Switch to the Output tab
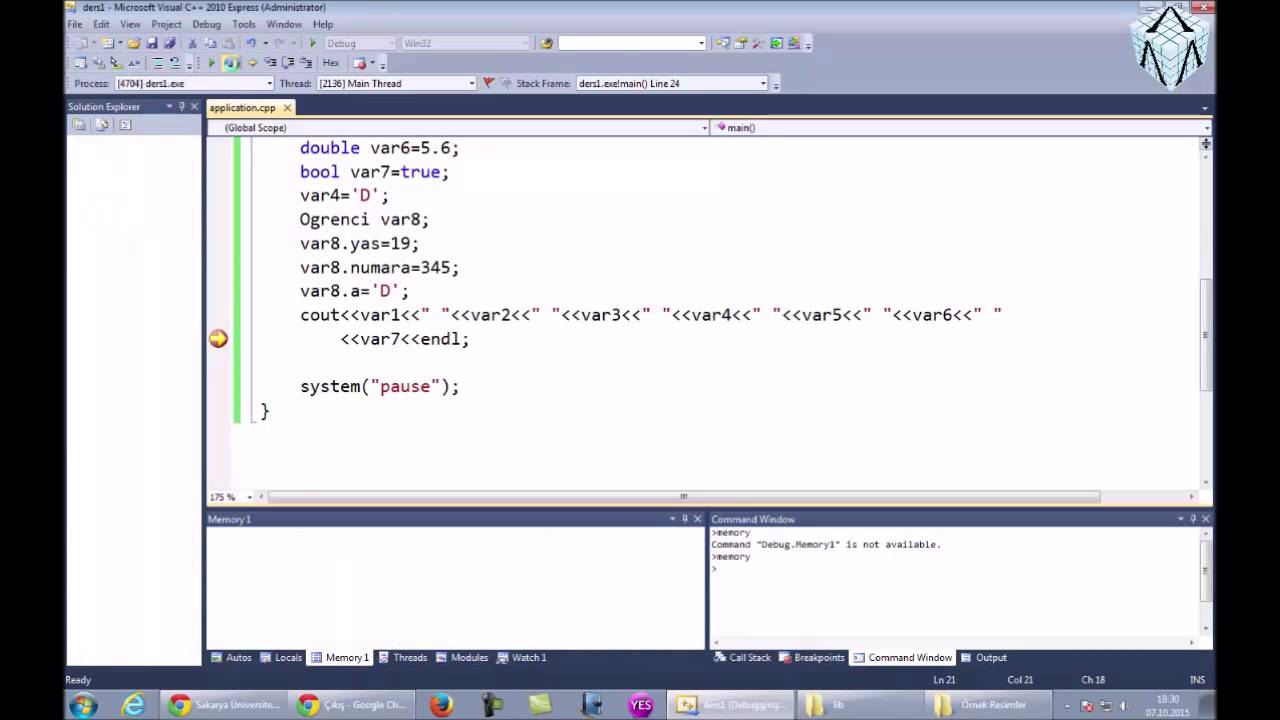The height and width of the screenshot is (720, 1280). (x=984, y=658)
